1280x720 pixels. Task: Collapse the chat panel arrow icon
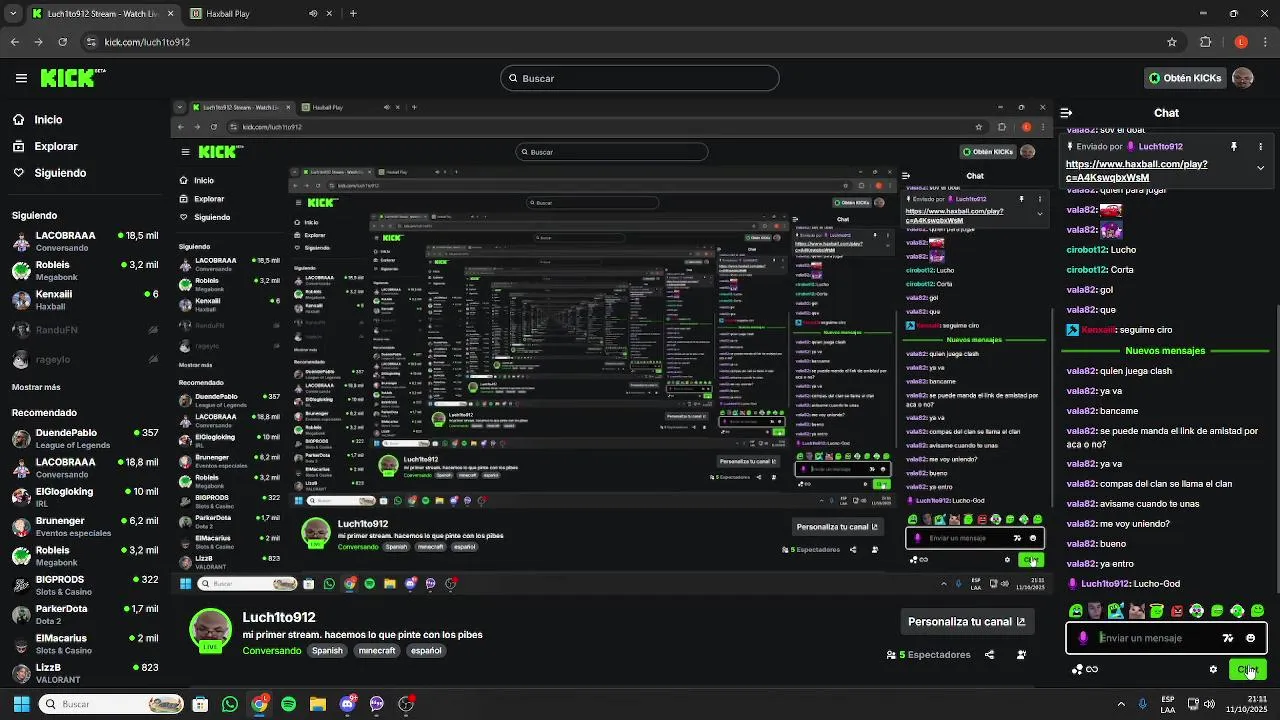[x=1066, y=113]
